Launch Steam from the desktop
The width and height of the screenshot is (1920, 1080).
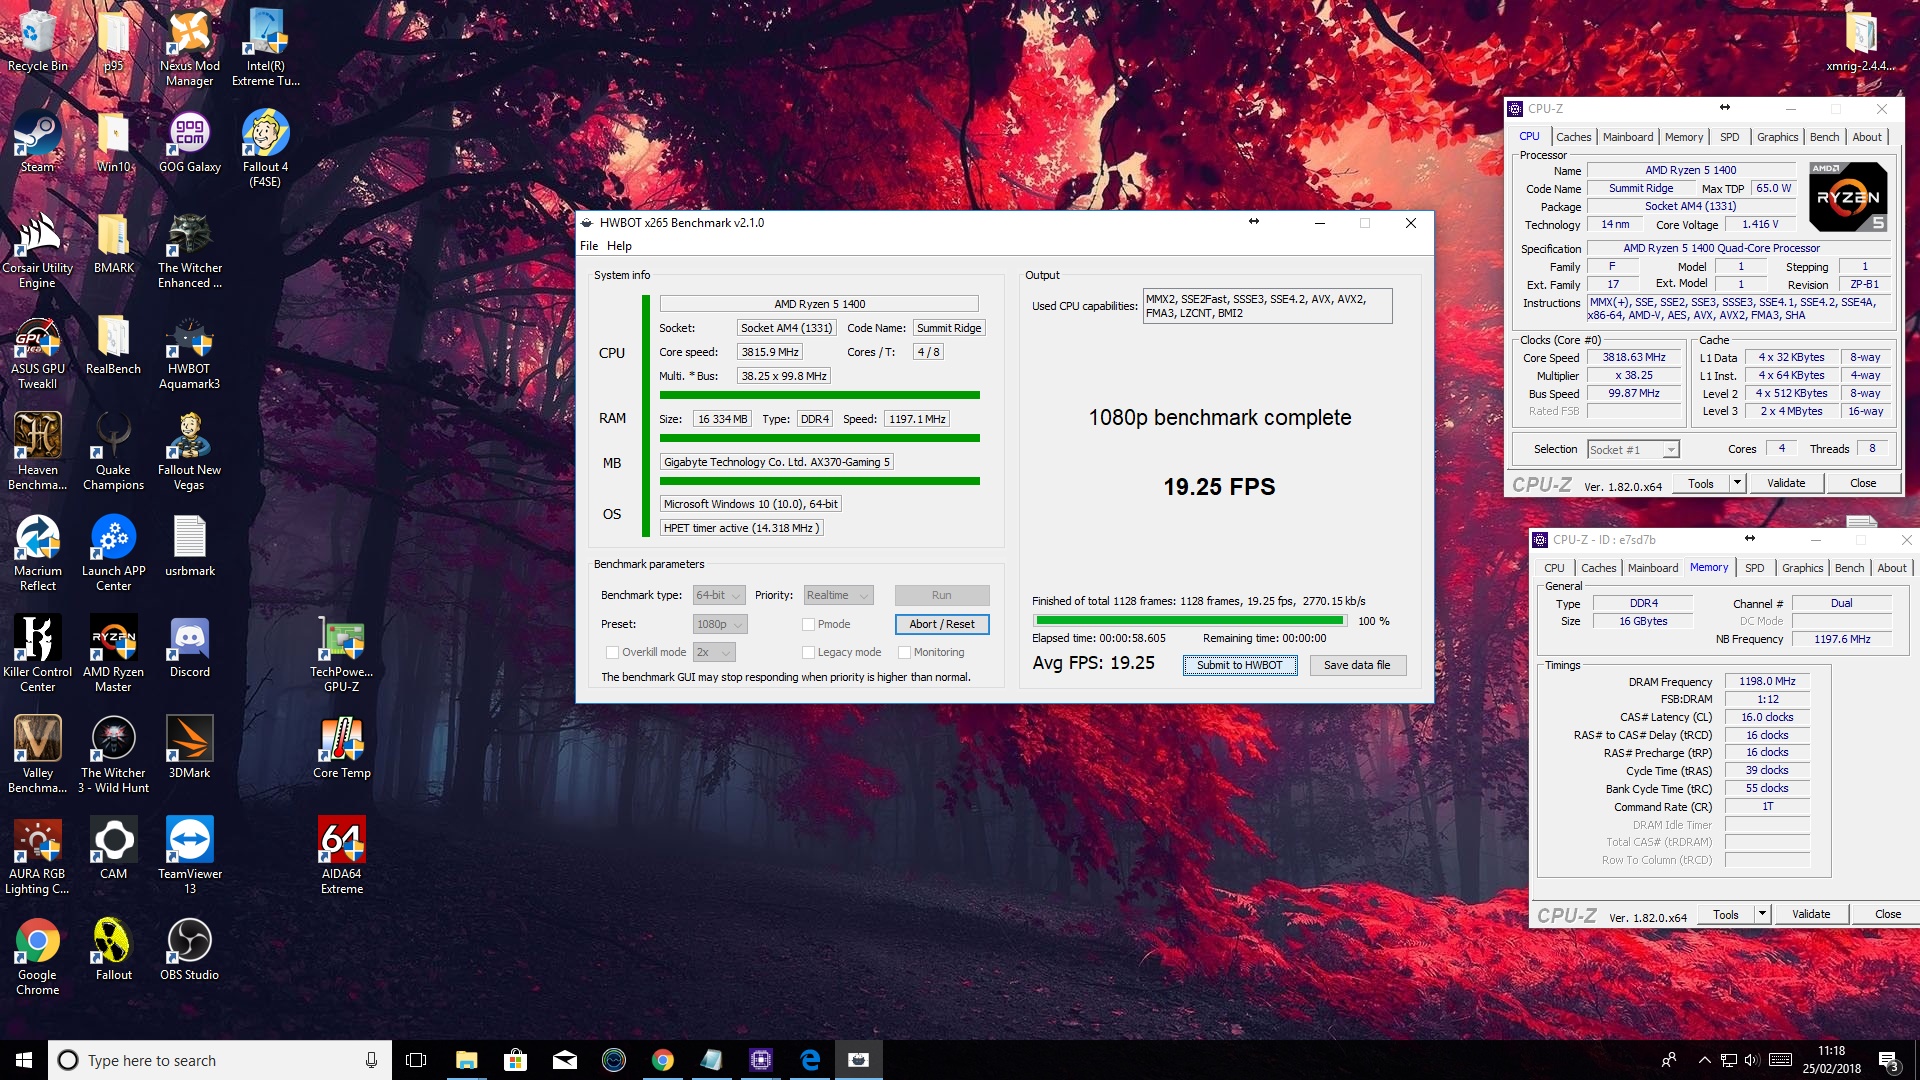(x=37, y=141)
